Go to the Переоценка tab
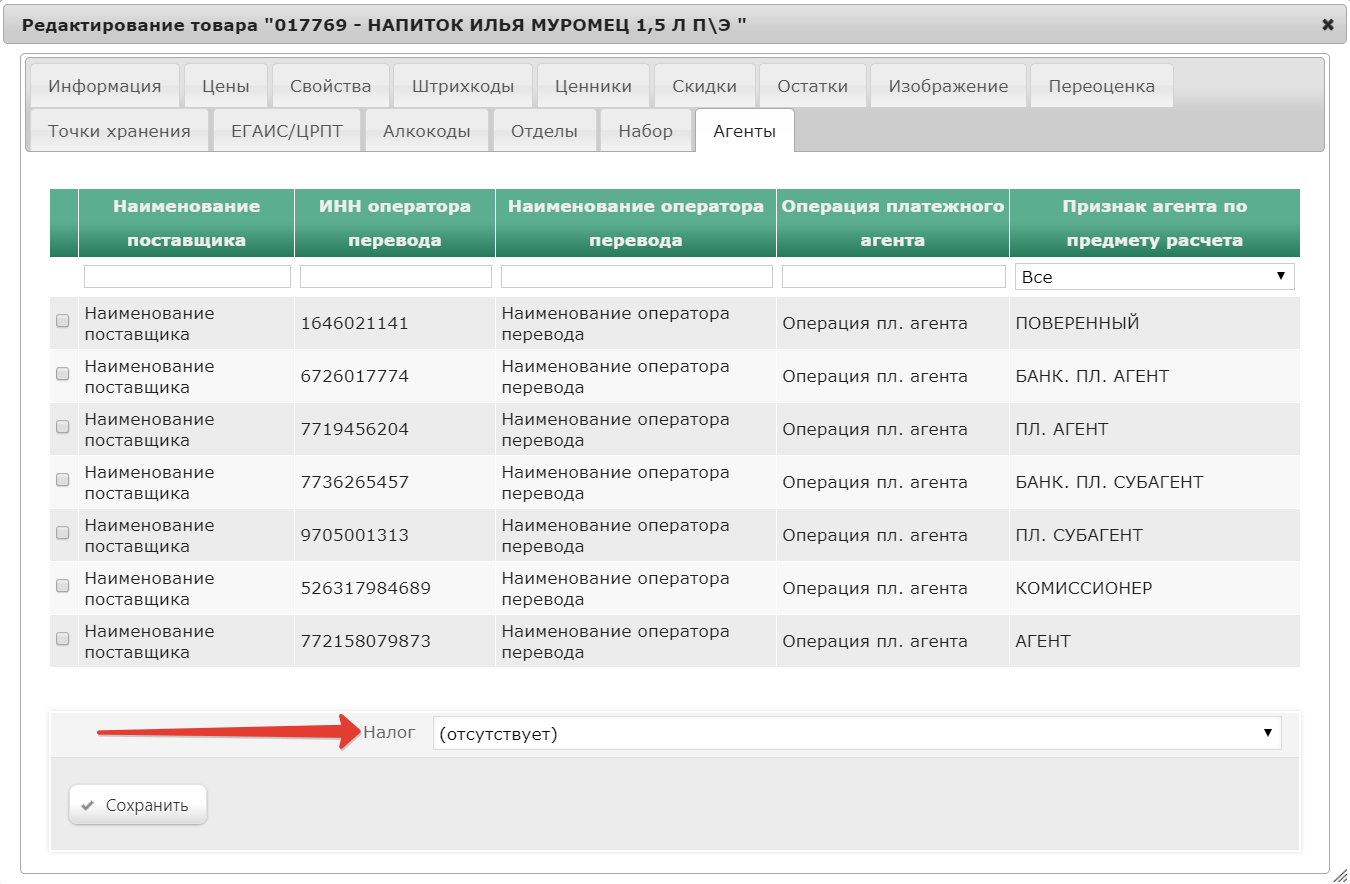 click(x=1102, y=86)
